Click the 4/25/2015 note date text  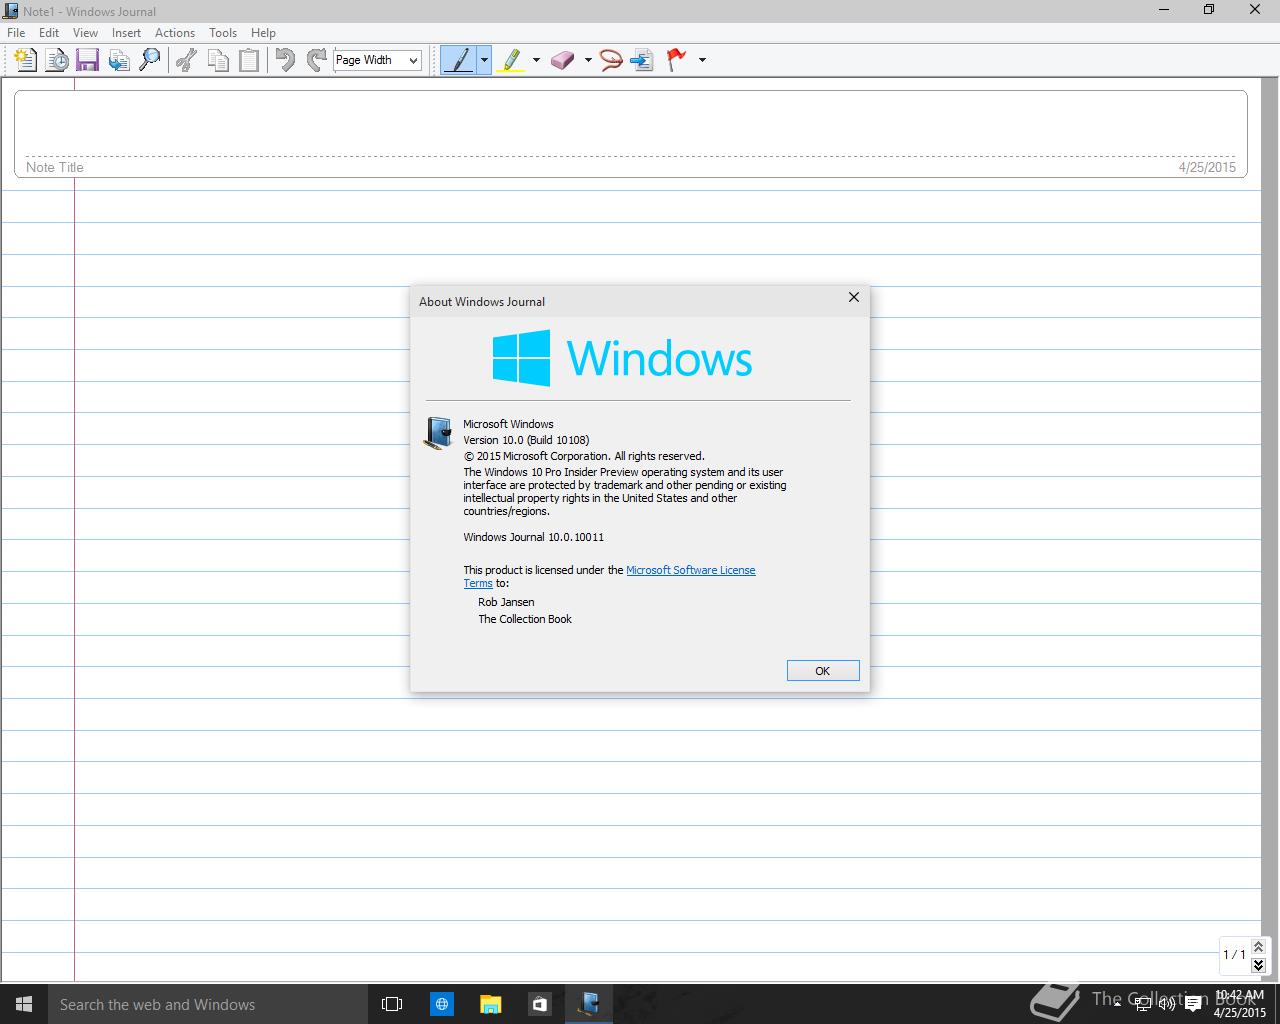pos(1207,167)
